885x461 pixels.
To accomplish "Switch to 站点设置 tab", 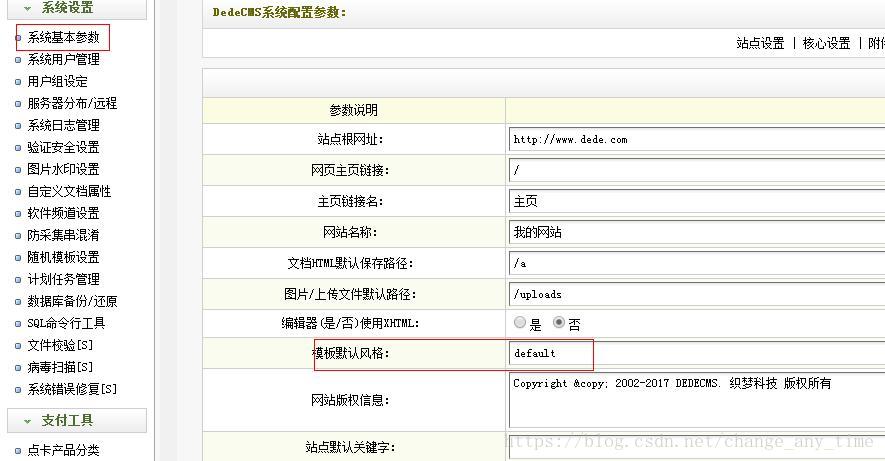I will (760, 43).
